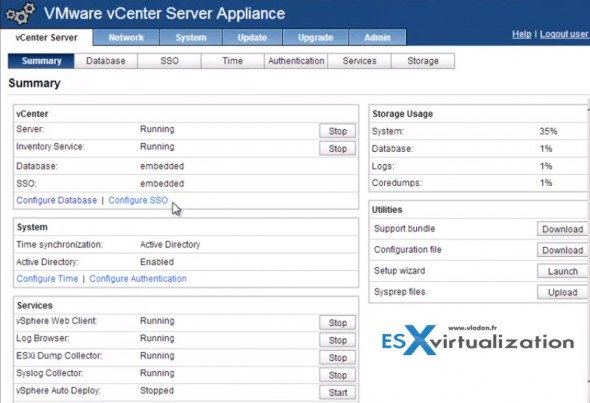Download the Configuration file
This screenshot has width=590, height=403.
562,250
